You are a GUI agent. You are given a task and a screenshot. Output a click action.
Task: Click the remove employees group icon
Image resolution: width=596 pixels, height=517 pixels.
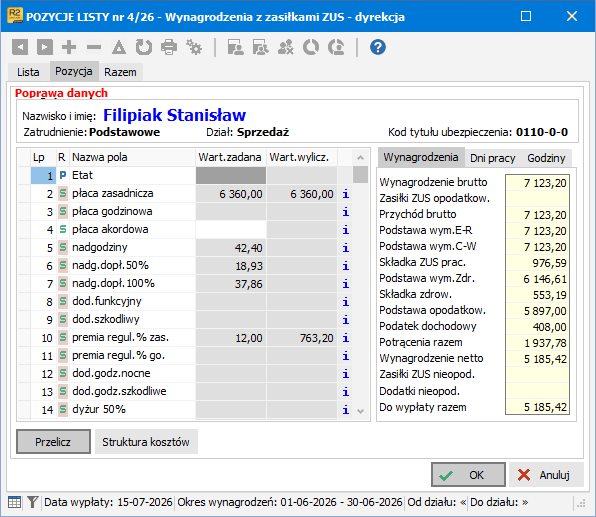[286, 48]
